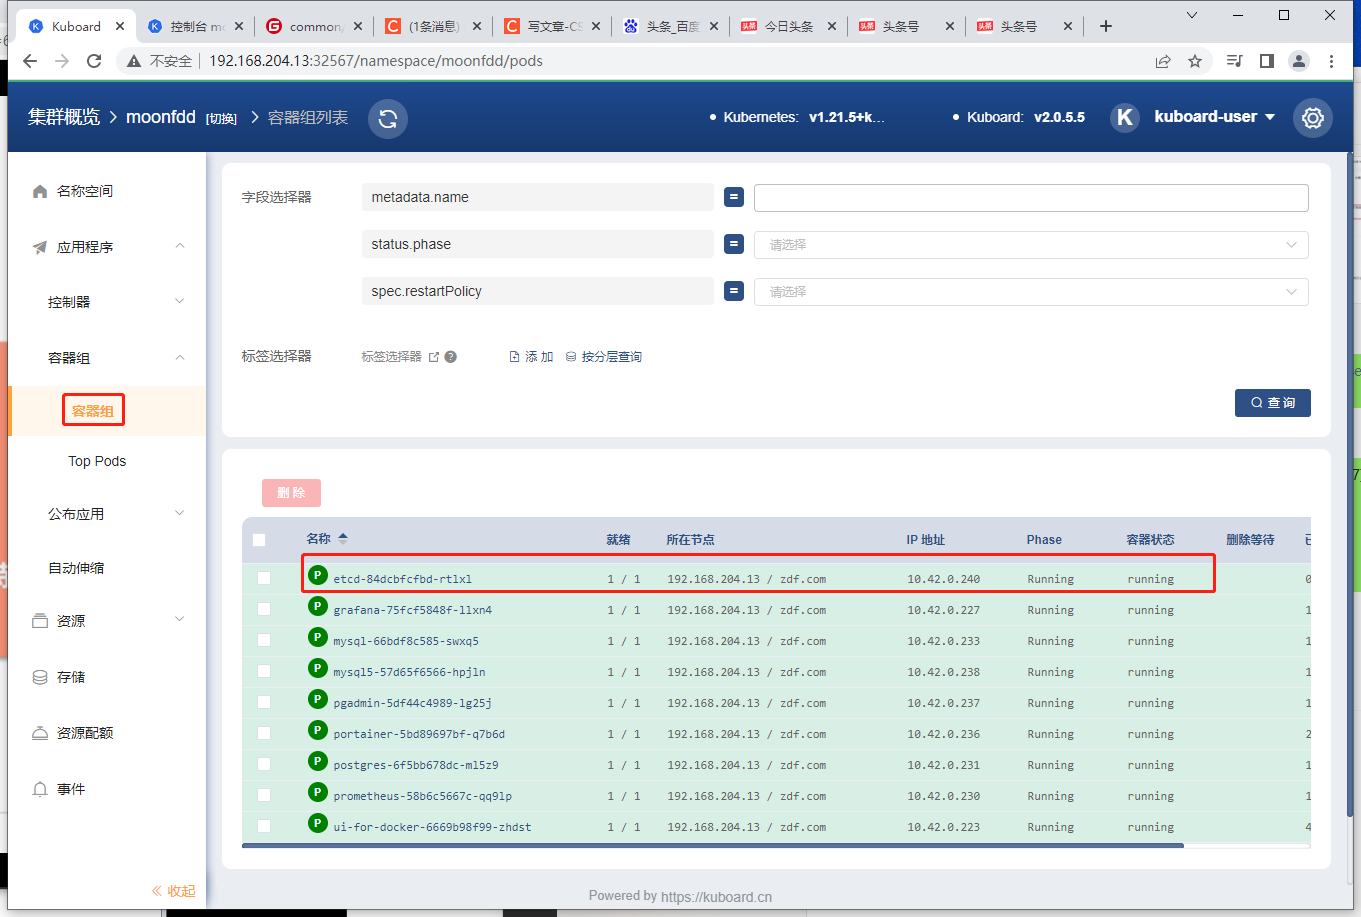Open the https://kuboard.cn footer link
The width and height of the screenshot is (1361, 917).
coord(716,897)
